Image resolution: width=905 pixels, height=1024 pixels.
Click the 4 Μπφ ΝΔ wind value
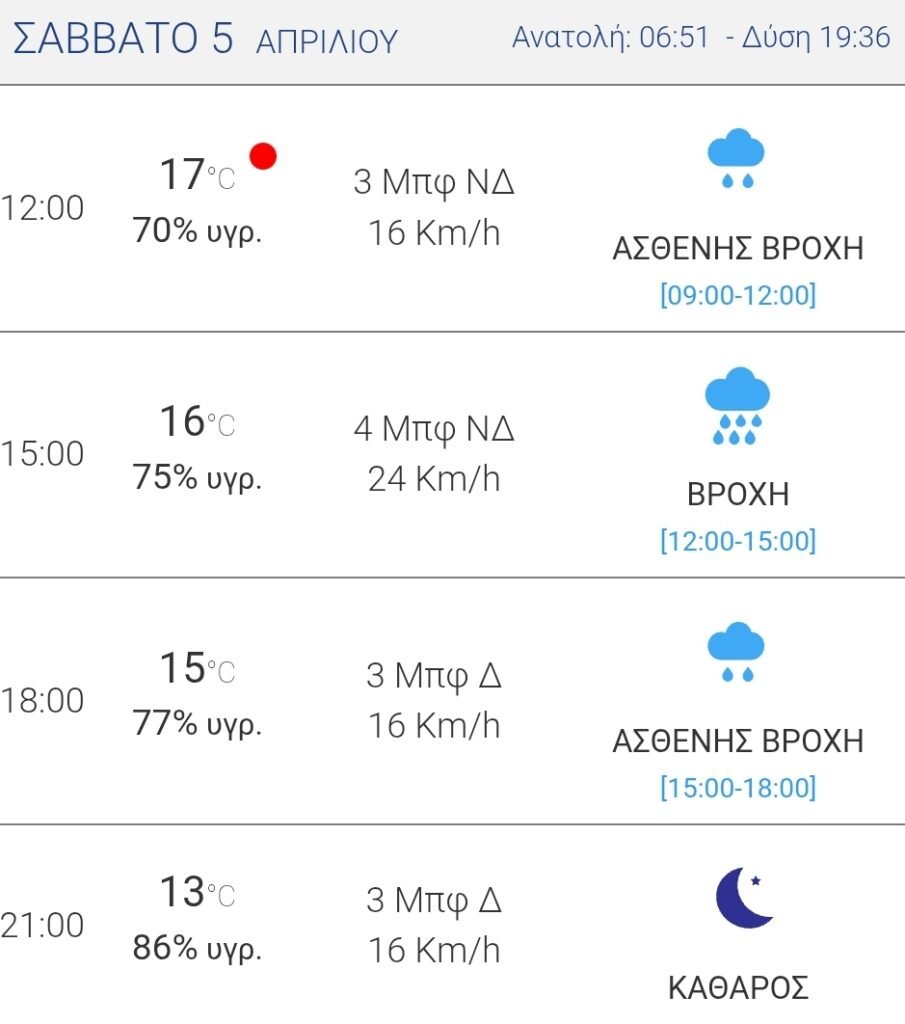(434, 430)
